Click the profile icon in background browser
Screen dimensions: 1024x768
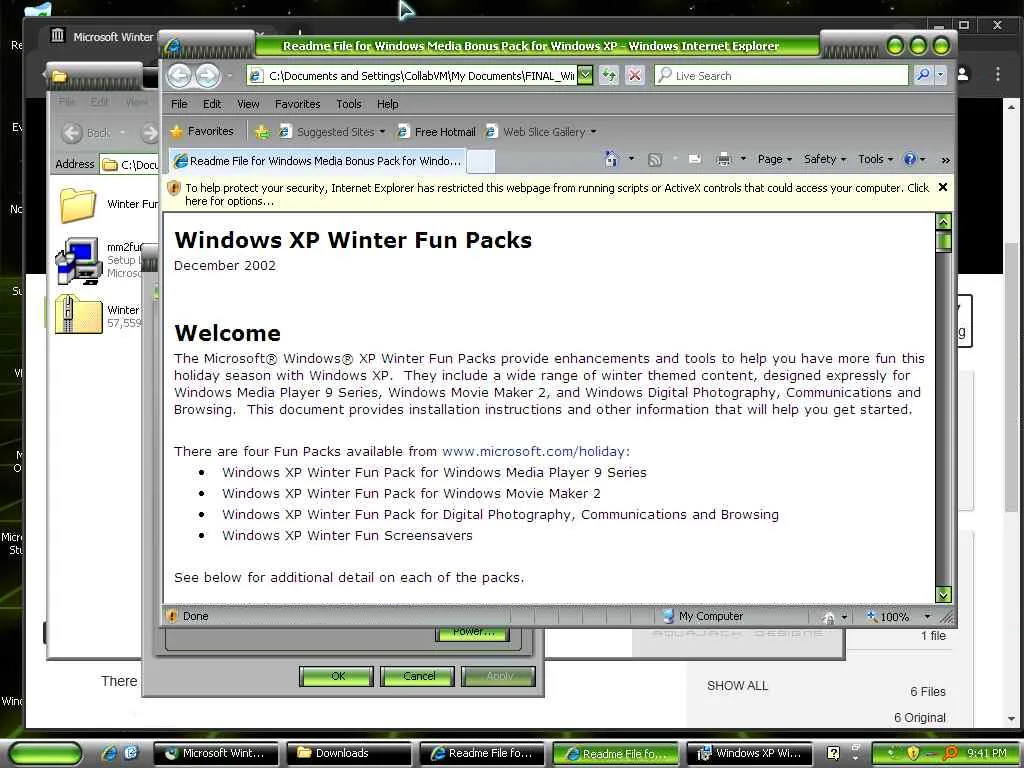(x=963, y=74)
